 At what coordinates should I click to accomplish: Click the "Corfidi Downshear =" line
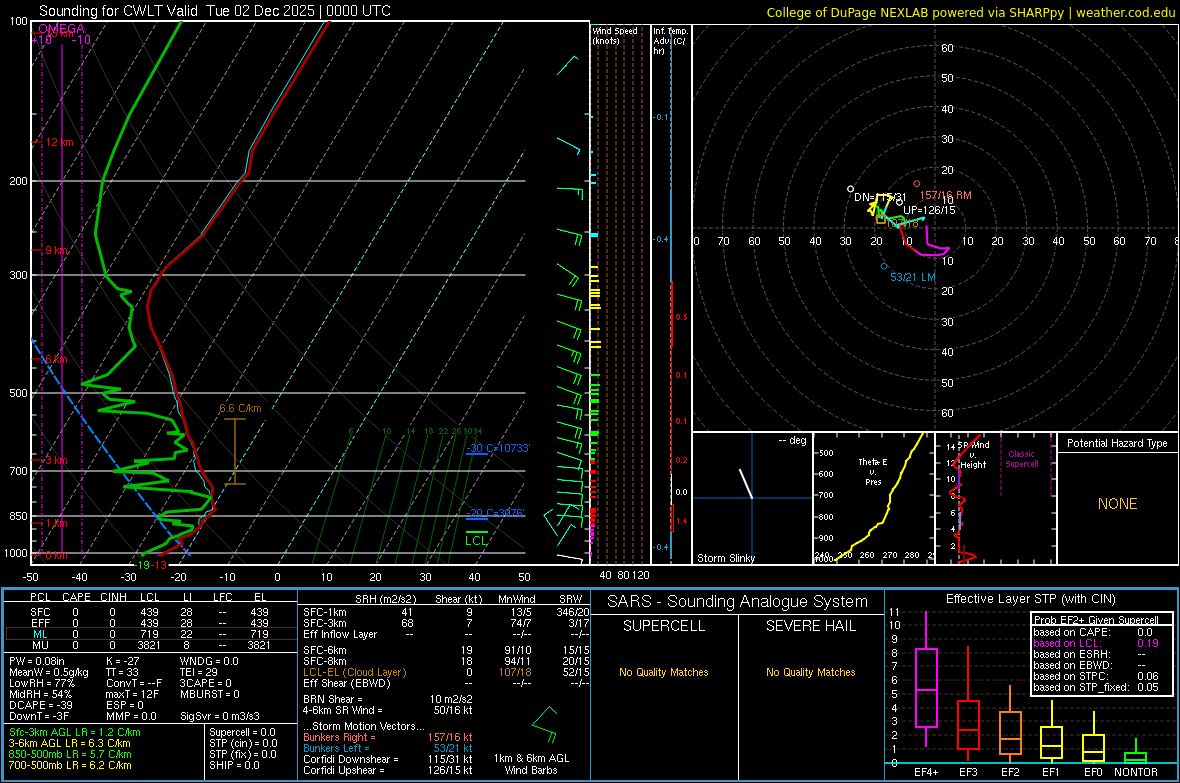[x=388, y=759]
